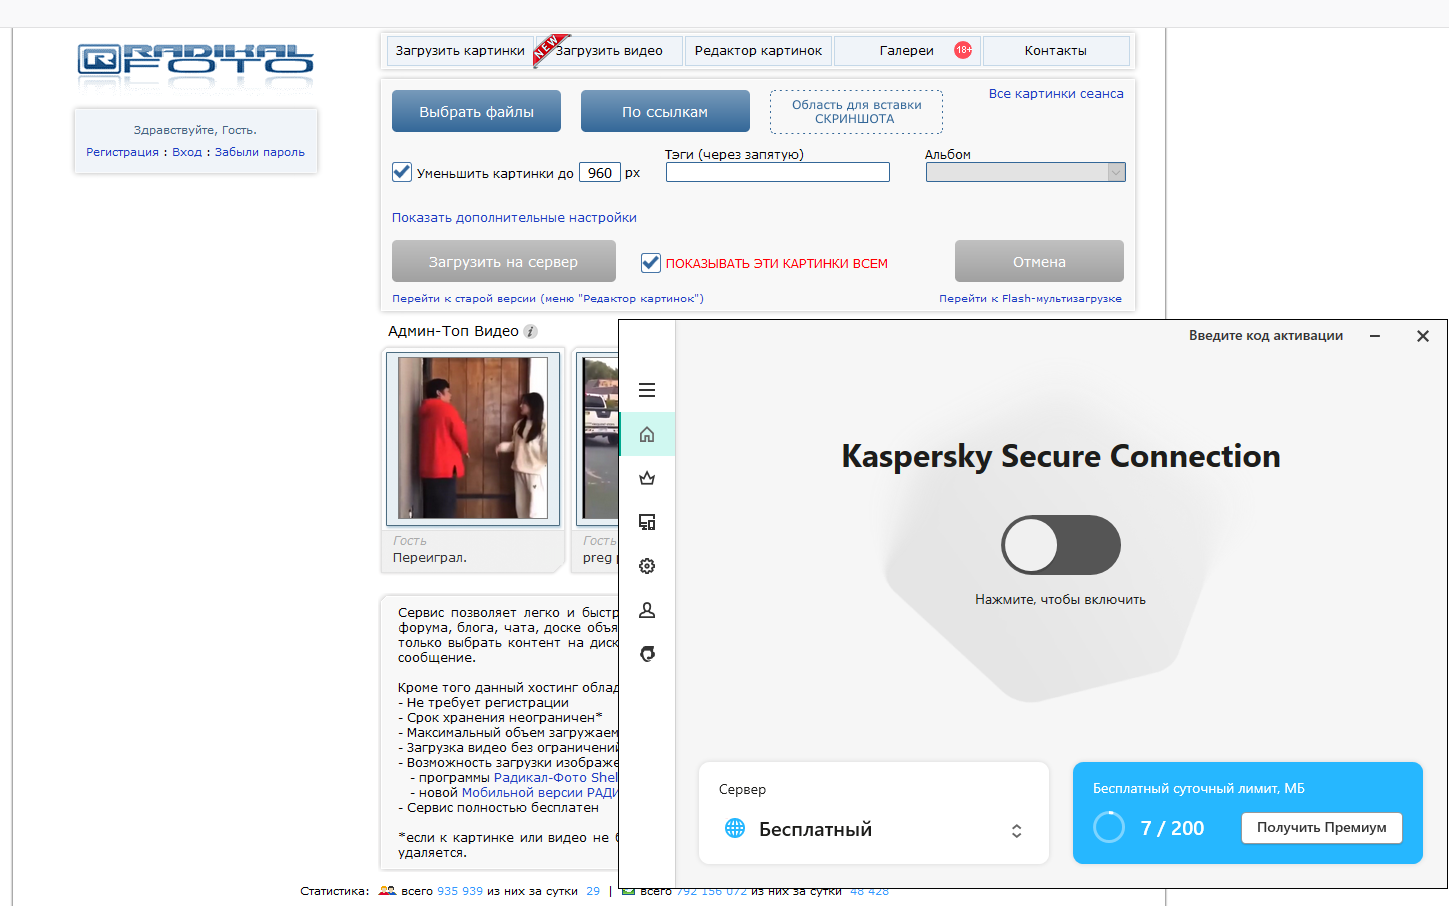1449x906 pixels.
Task: Open Kaspersky settings gear icon
Action: [x=647, y=566]
